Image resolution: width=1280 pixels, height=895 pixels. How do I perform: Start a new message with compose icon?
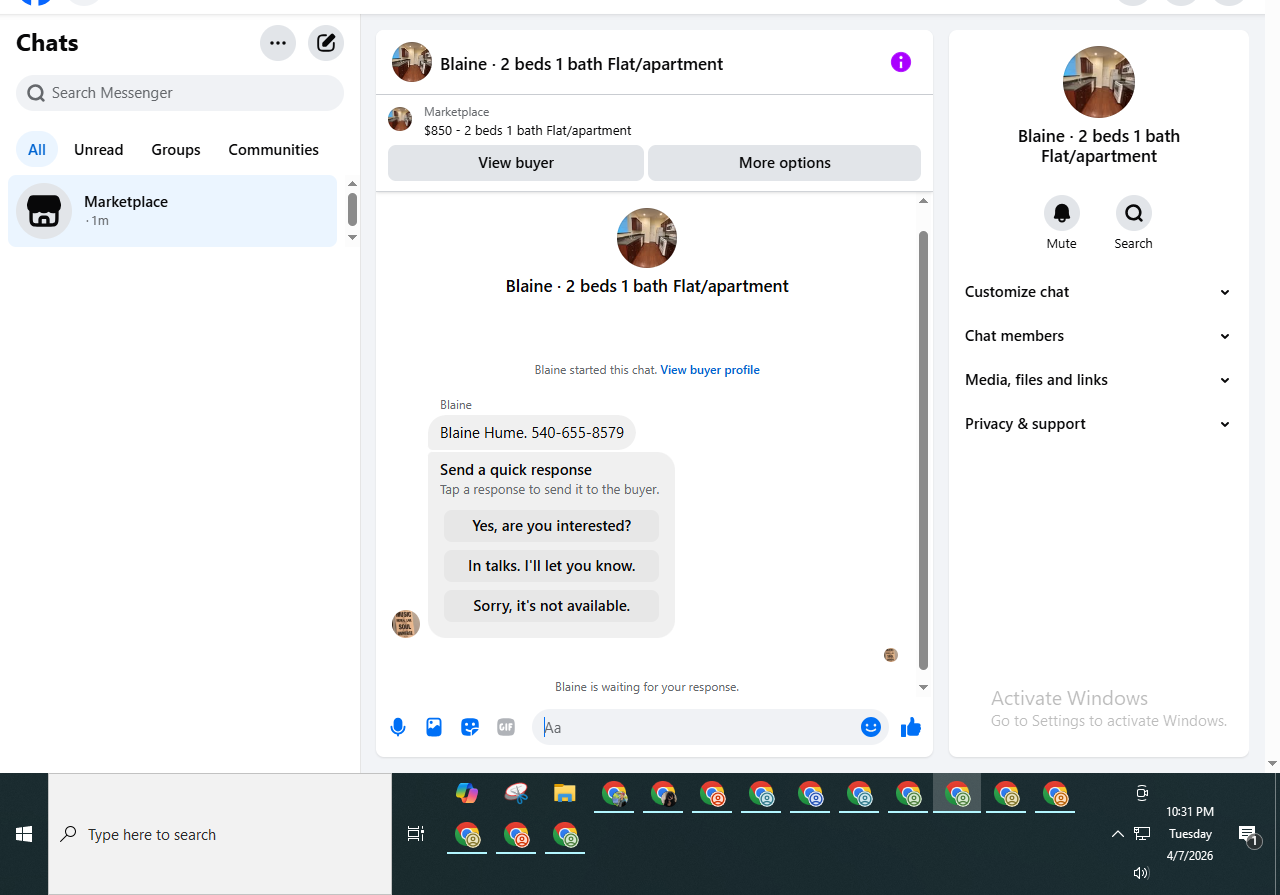(x=326, y=43)
